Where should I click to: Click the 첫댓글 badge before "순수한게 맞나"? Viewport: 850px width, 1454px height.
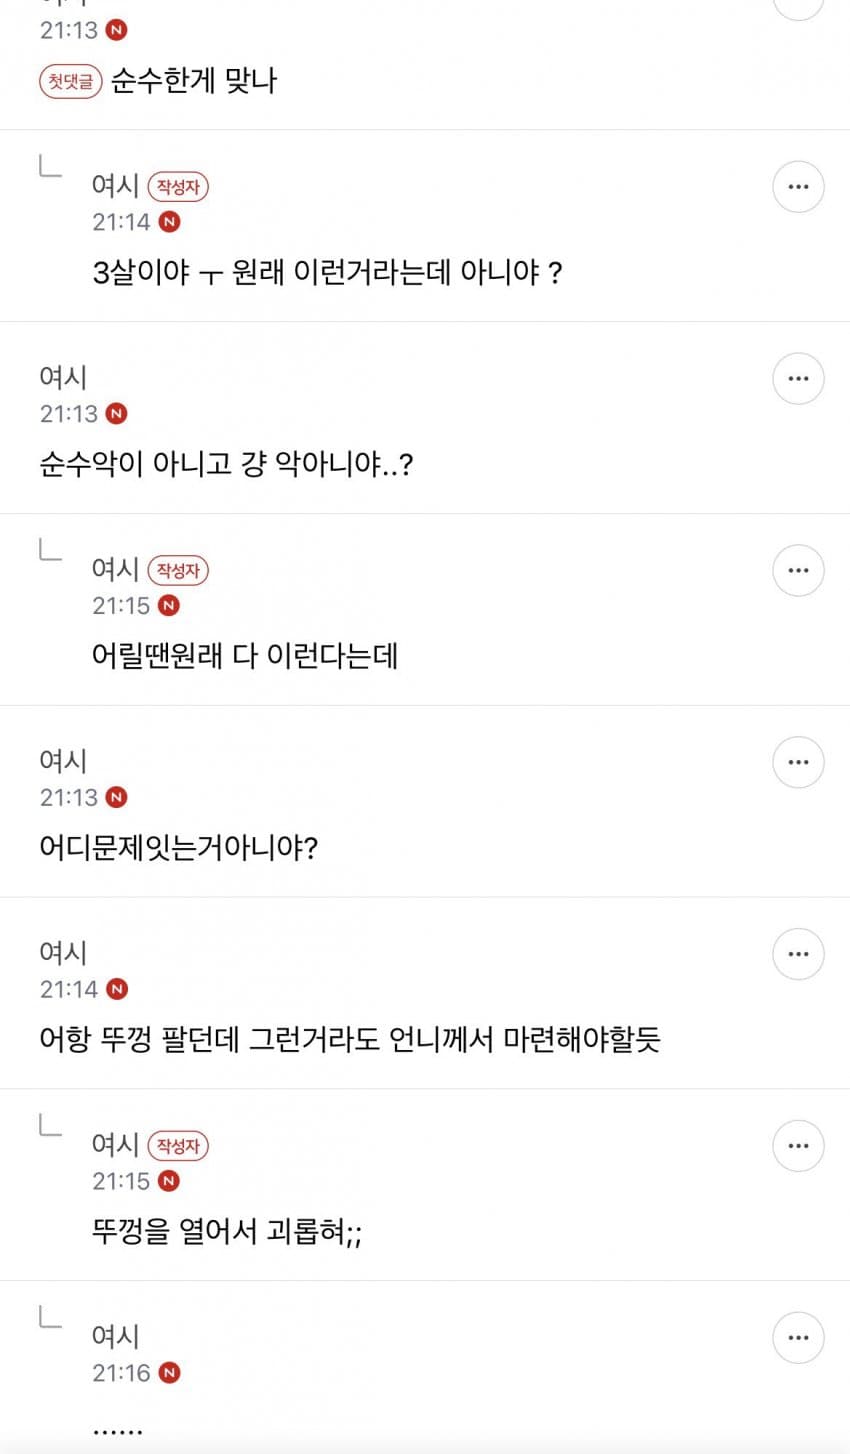[x=71, y=81]
